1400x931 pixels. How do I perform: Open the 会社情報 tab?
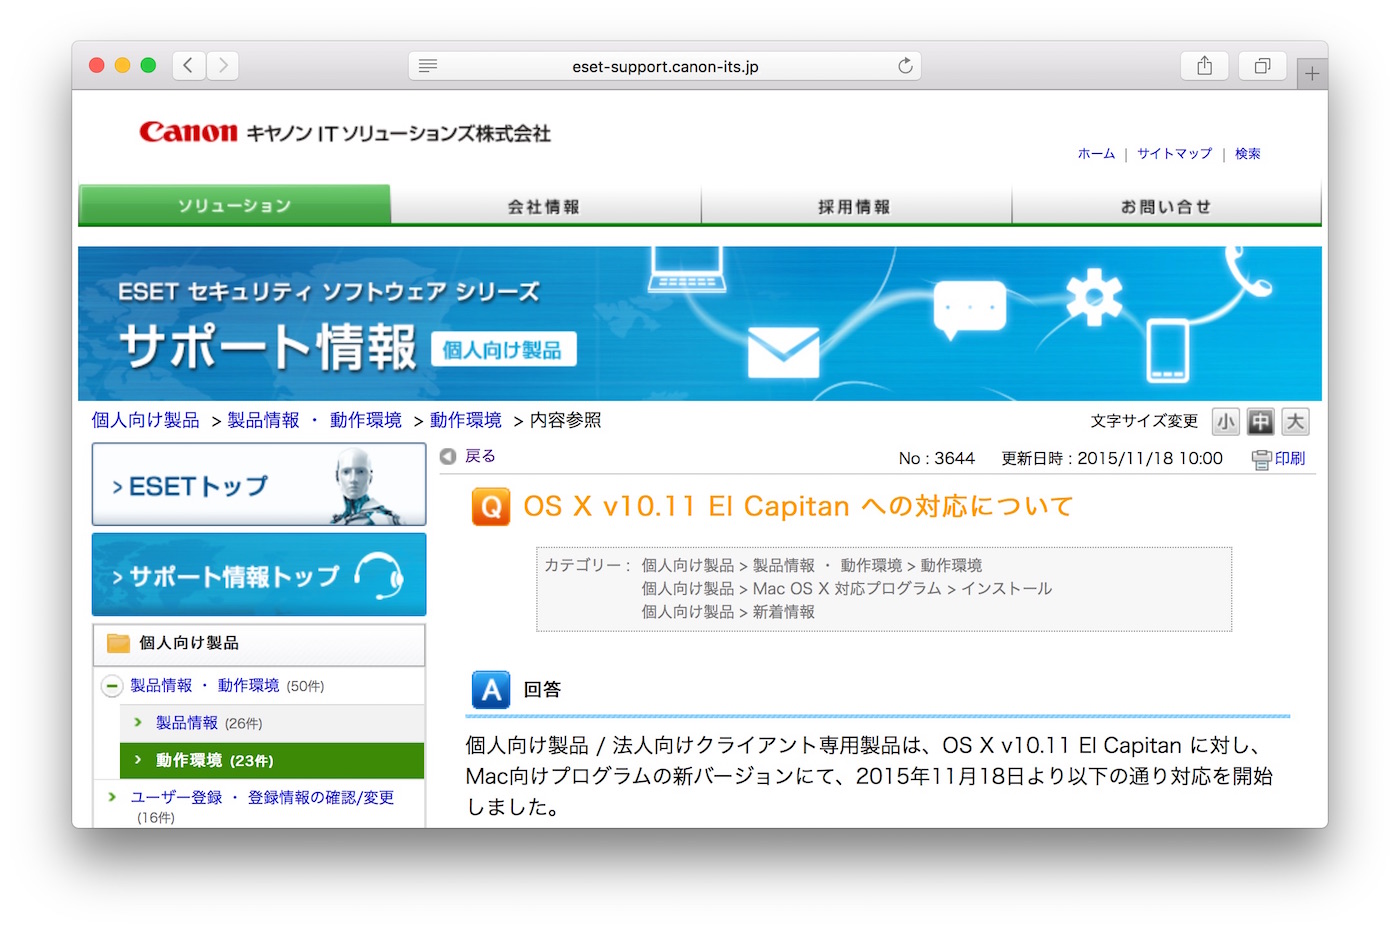[545, 206]
